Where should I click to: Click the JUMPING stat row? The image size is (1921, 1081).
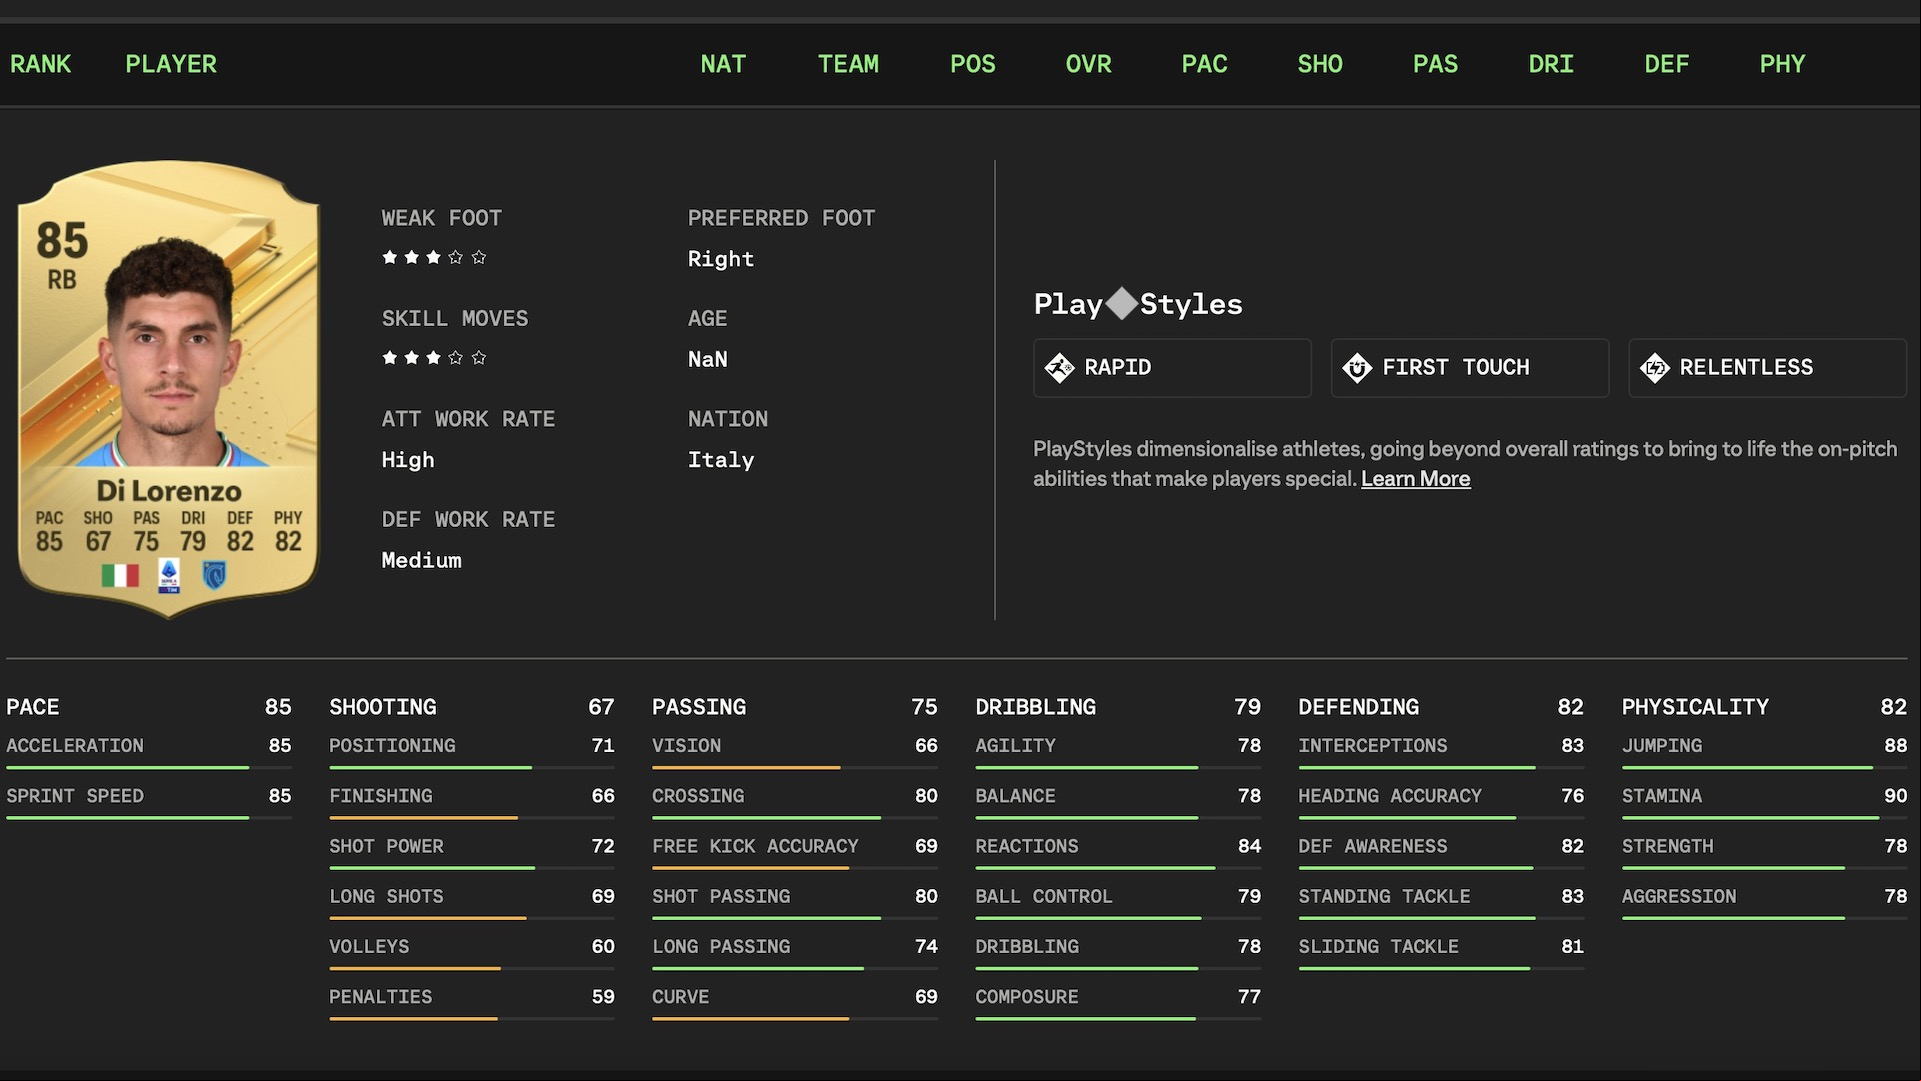1765,751
